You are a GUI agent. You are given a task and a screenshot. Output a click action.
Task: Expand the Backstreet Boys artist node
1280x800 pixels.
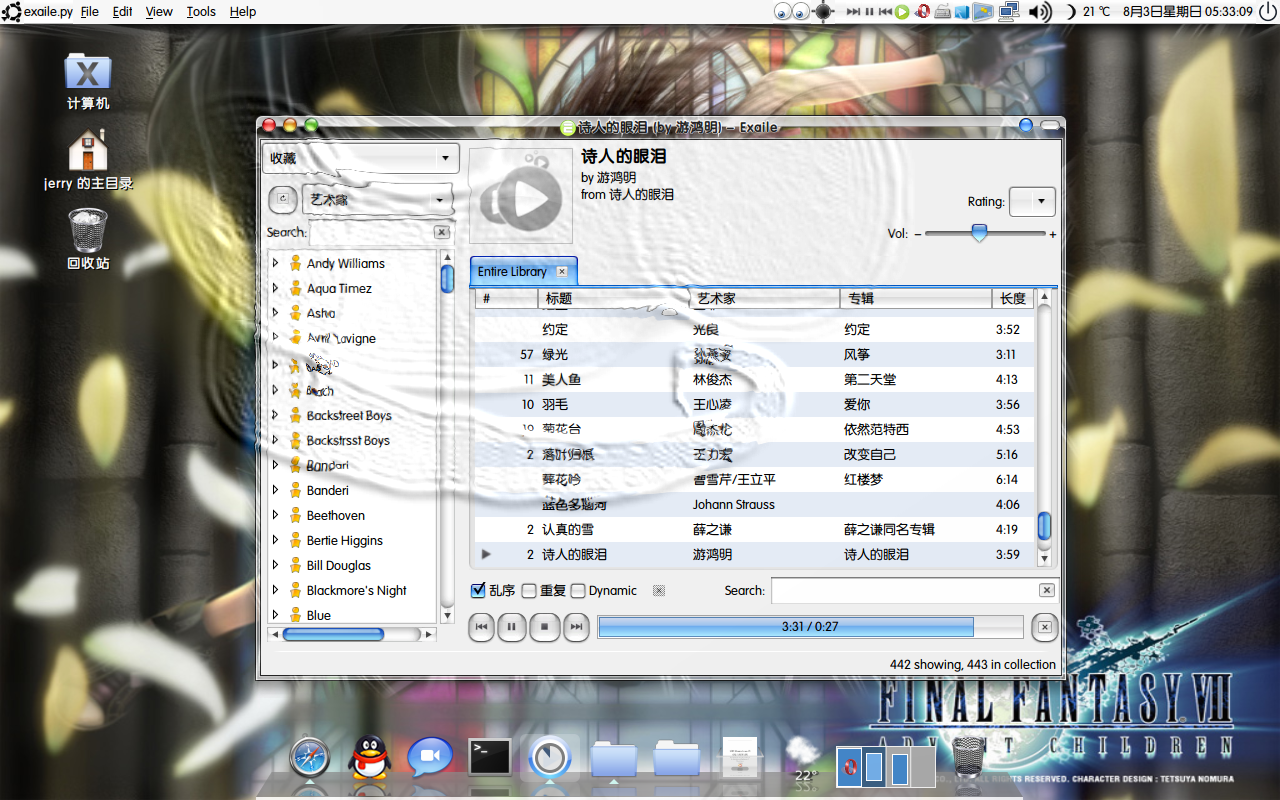click(275, 415)
